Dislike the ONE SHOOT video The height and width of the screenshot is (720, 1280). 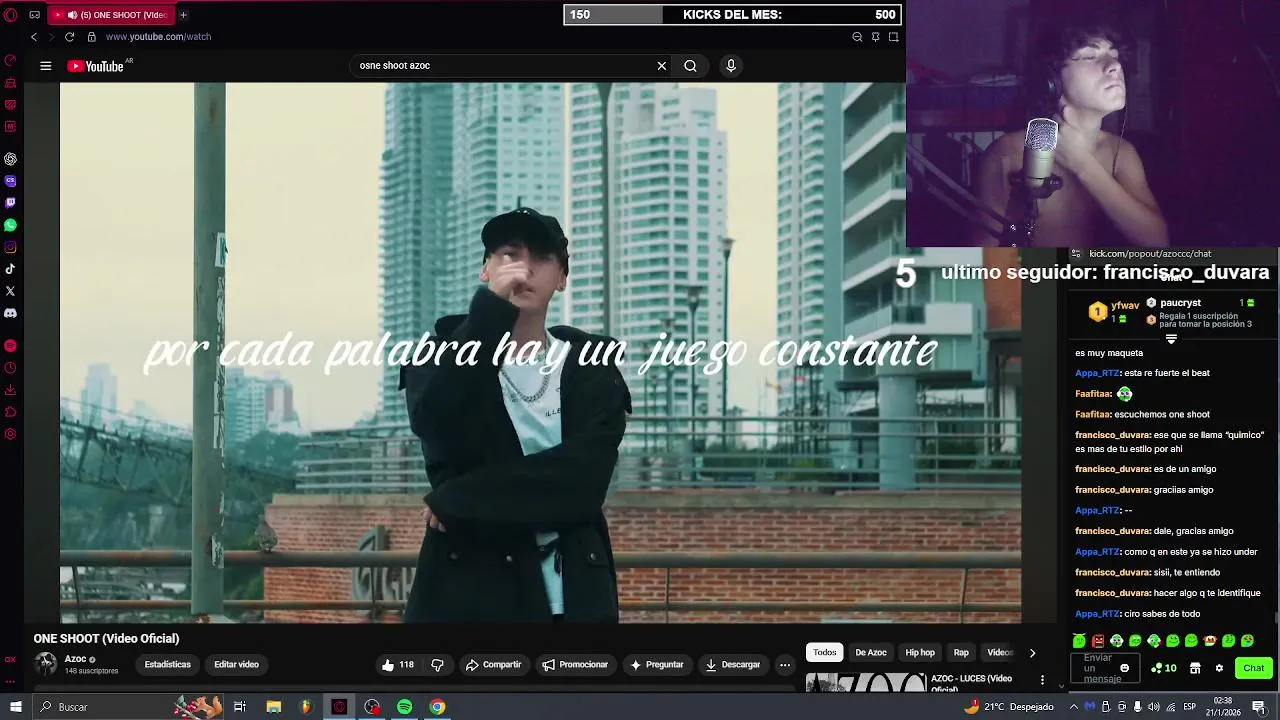tap(437, 665)
